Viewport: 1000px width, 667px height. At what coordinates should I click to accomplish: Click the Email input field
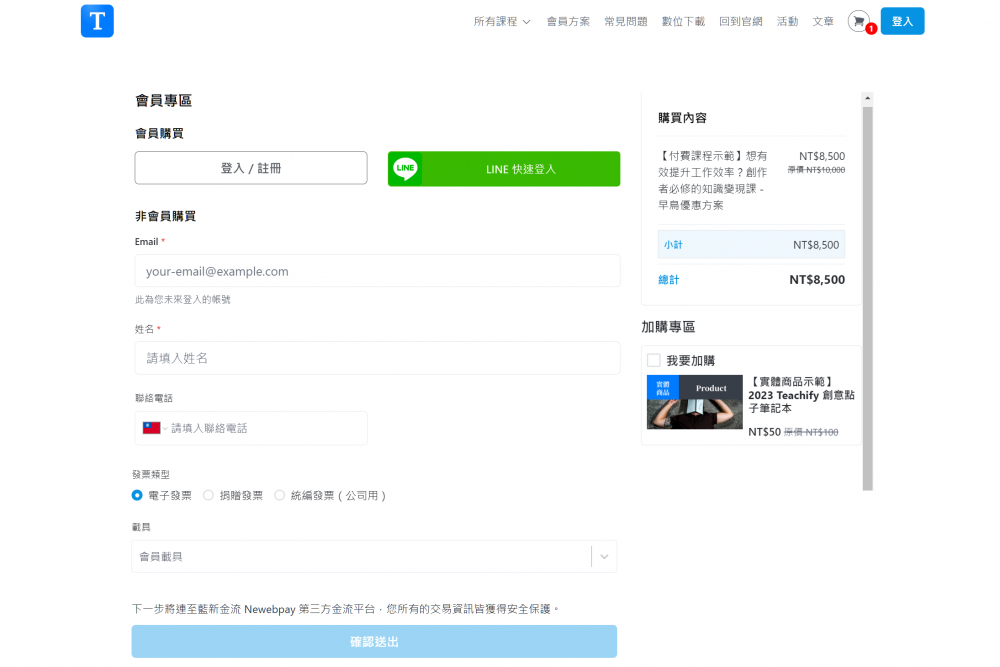click(377, 271)
